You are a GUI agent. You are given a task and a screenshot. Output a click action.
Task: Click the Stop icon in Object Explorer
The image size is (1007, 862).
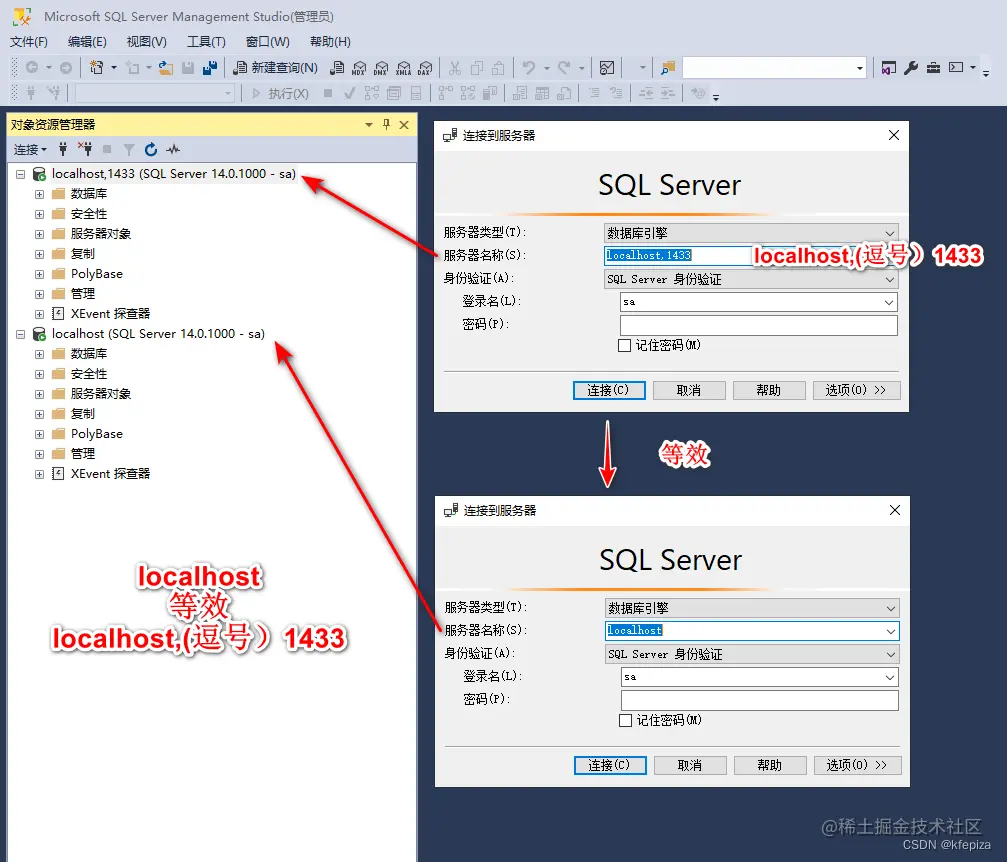tap(107, 150)
